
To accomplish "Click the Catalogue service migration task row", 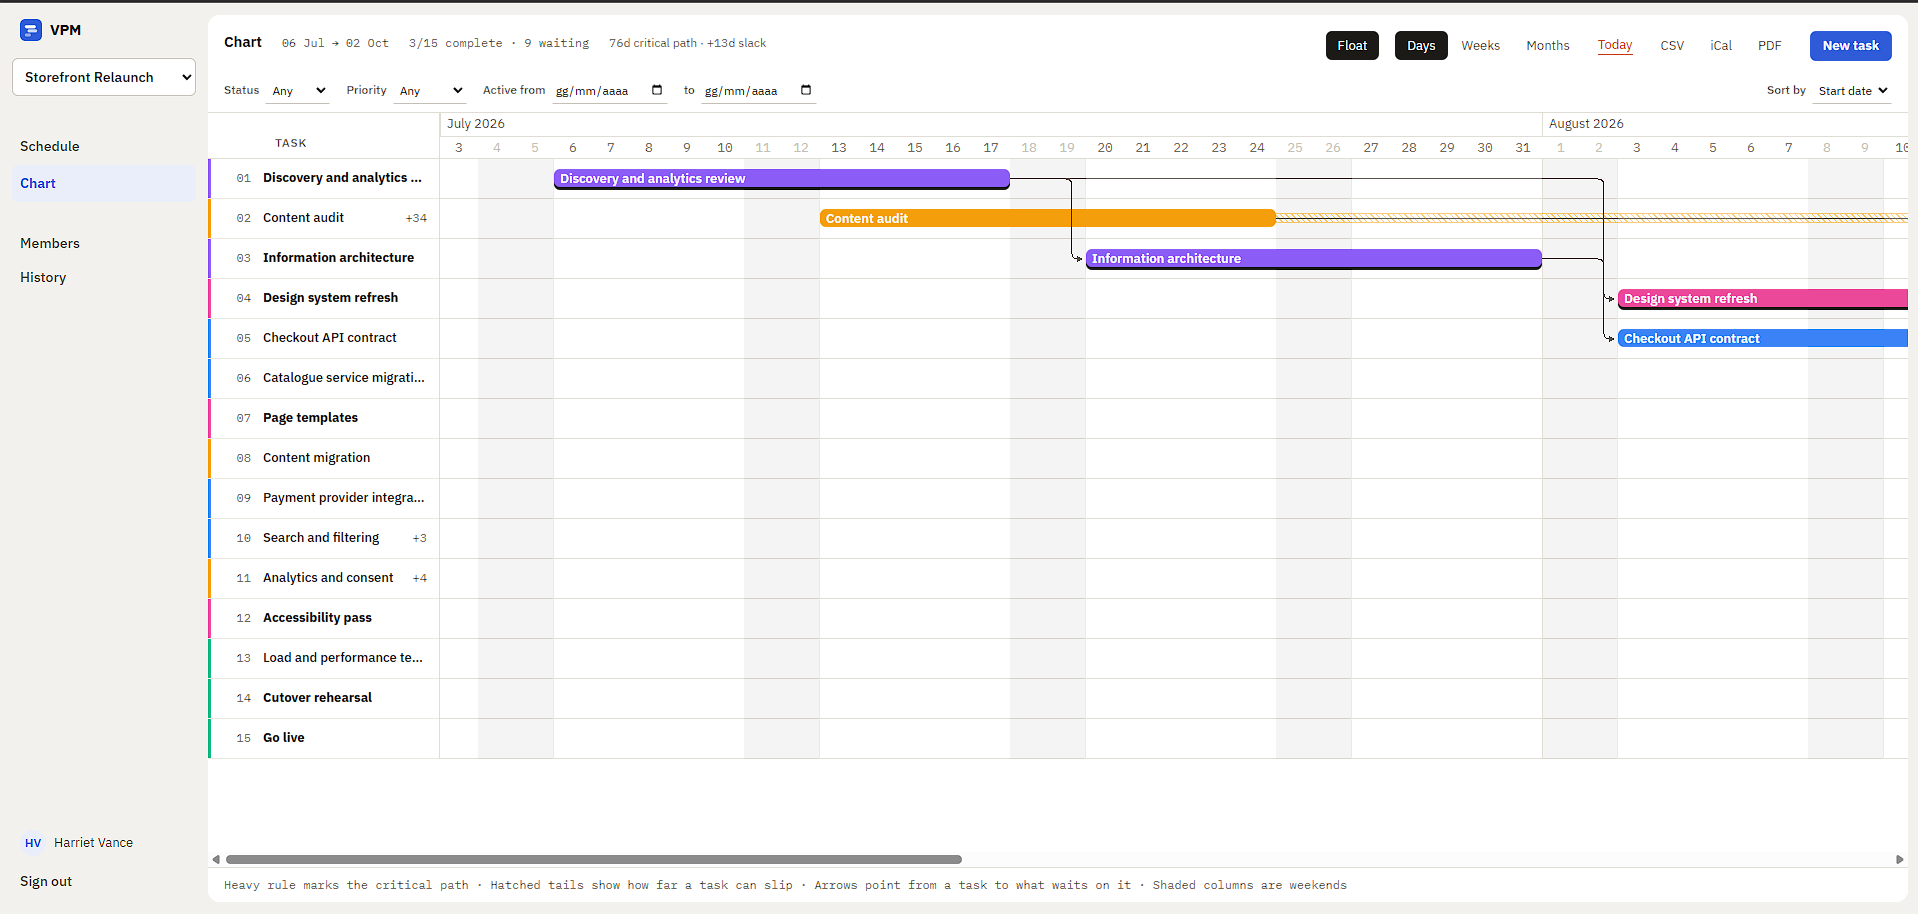I will tap(325, 378).
